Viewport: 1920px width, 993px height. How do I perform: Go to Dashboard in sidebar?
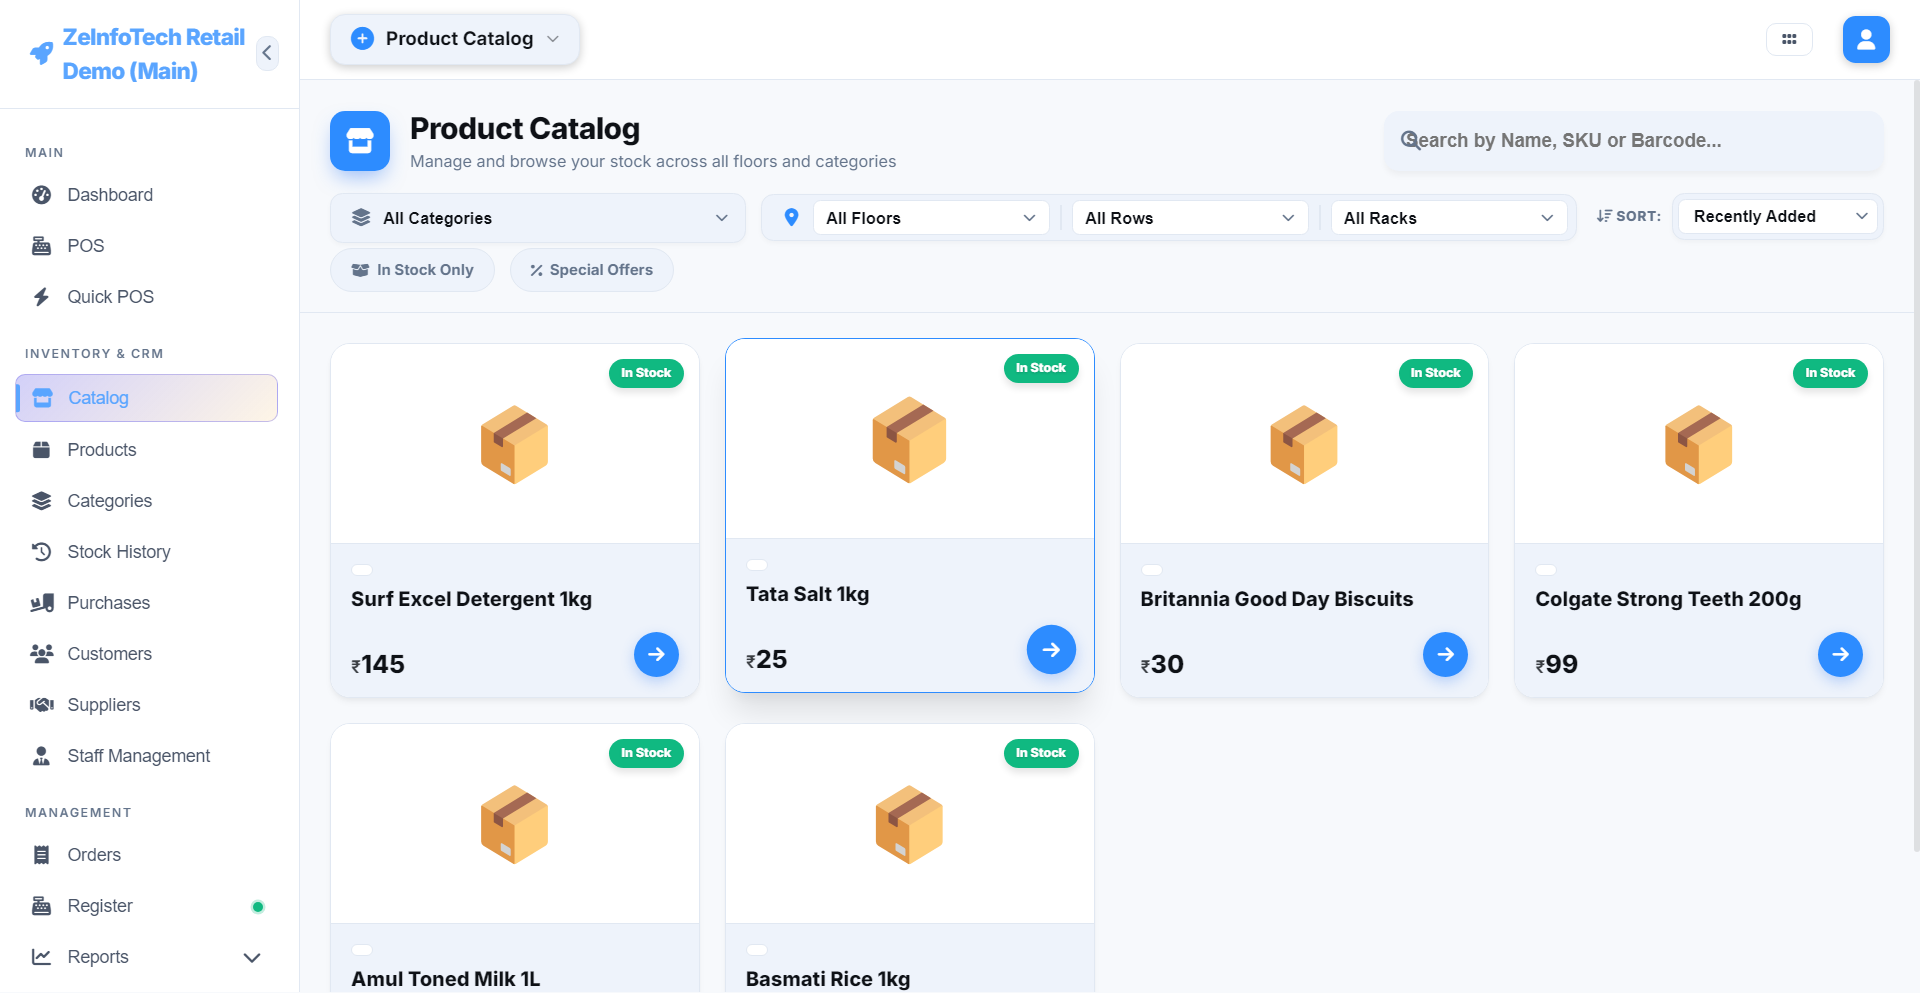[147, 195]
